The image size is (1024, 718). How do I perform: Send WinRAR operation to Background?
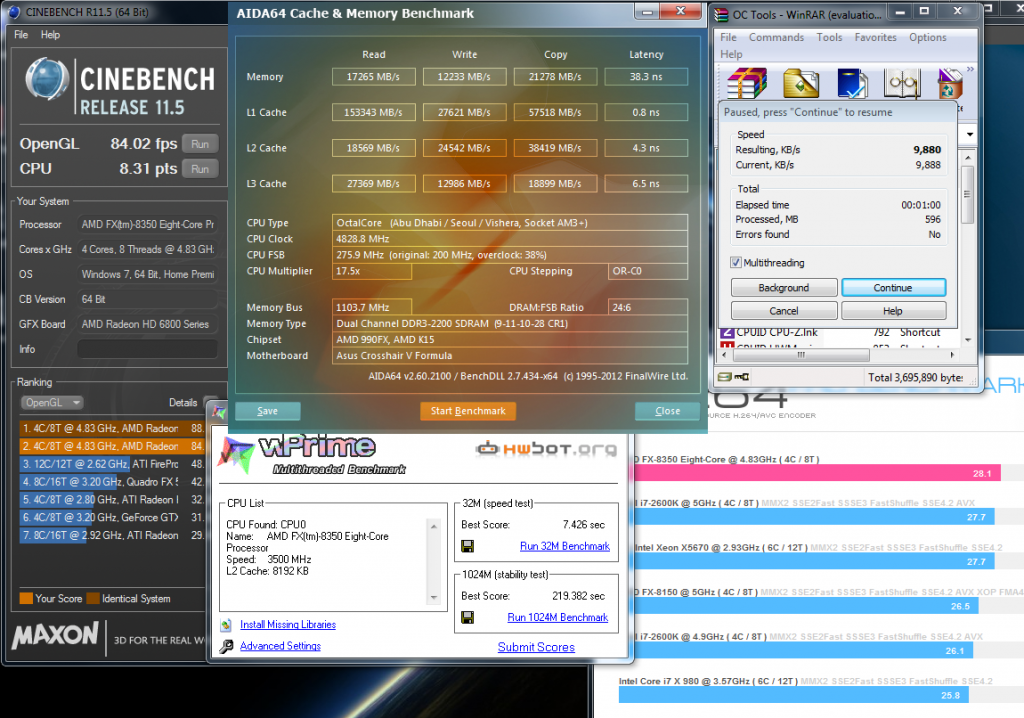pos(784,287)
